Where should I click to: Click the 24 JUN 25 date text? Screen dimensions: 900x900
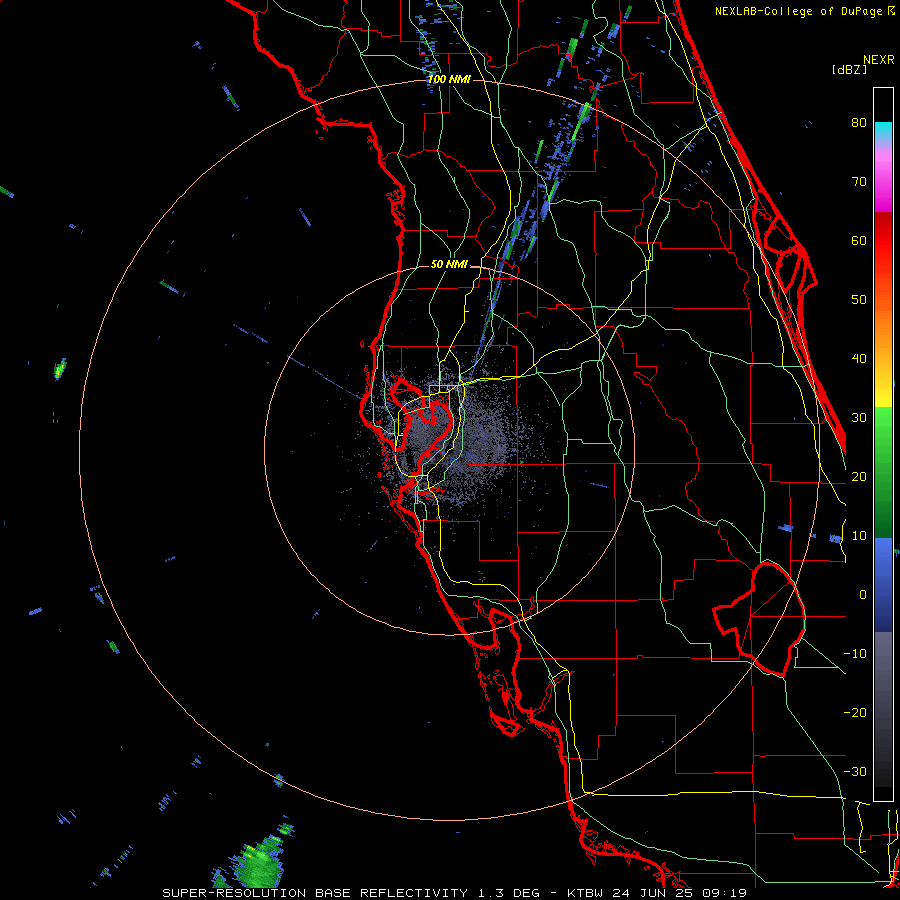[654, 893]
